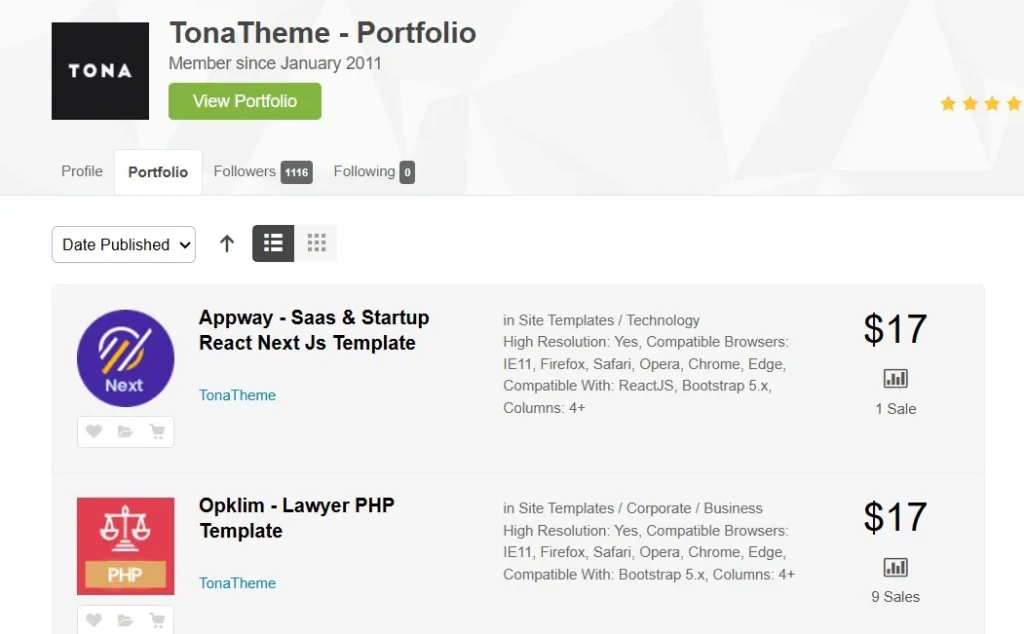The height and width of the screenshot is (634, 1024).
Task: Click the collection folder icon under Opklim
Action: (x=125, y=620)
